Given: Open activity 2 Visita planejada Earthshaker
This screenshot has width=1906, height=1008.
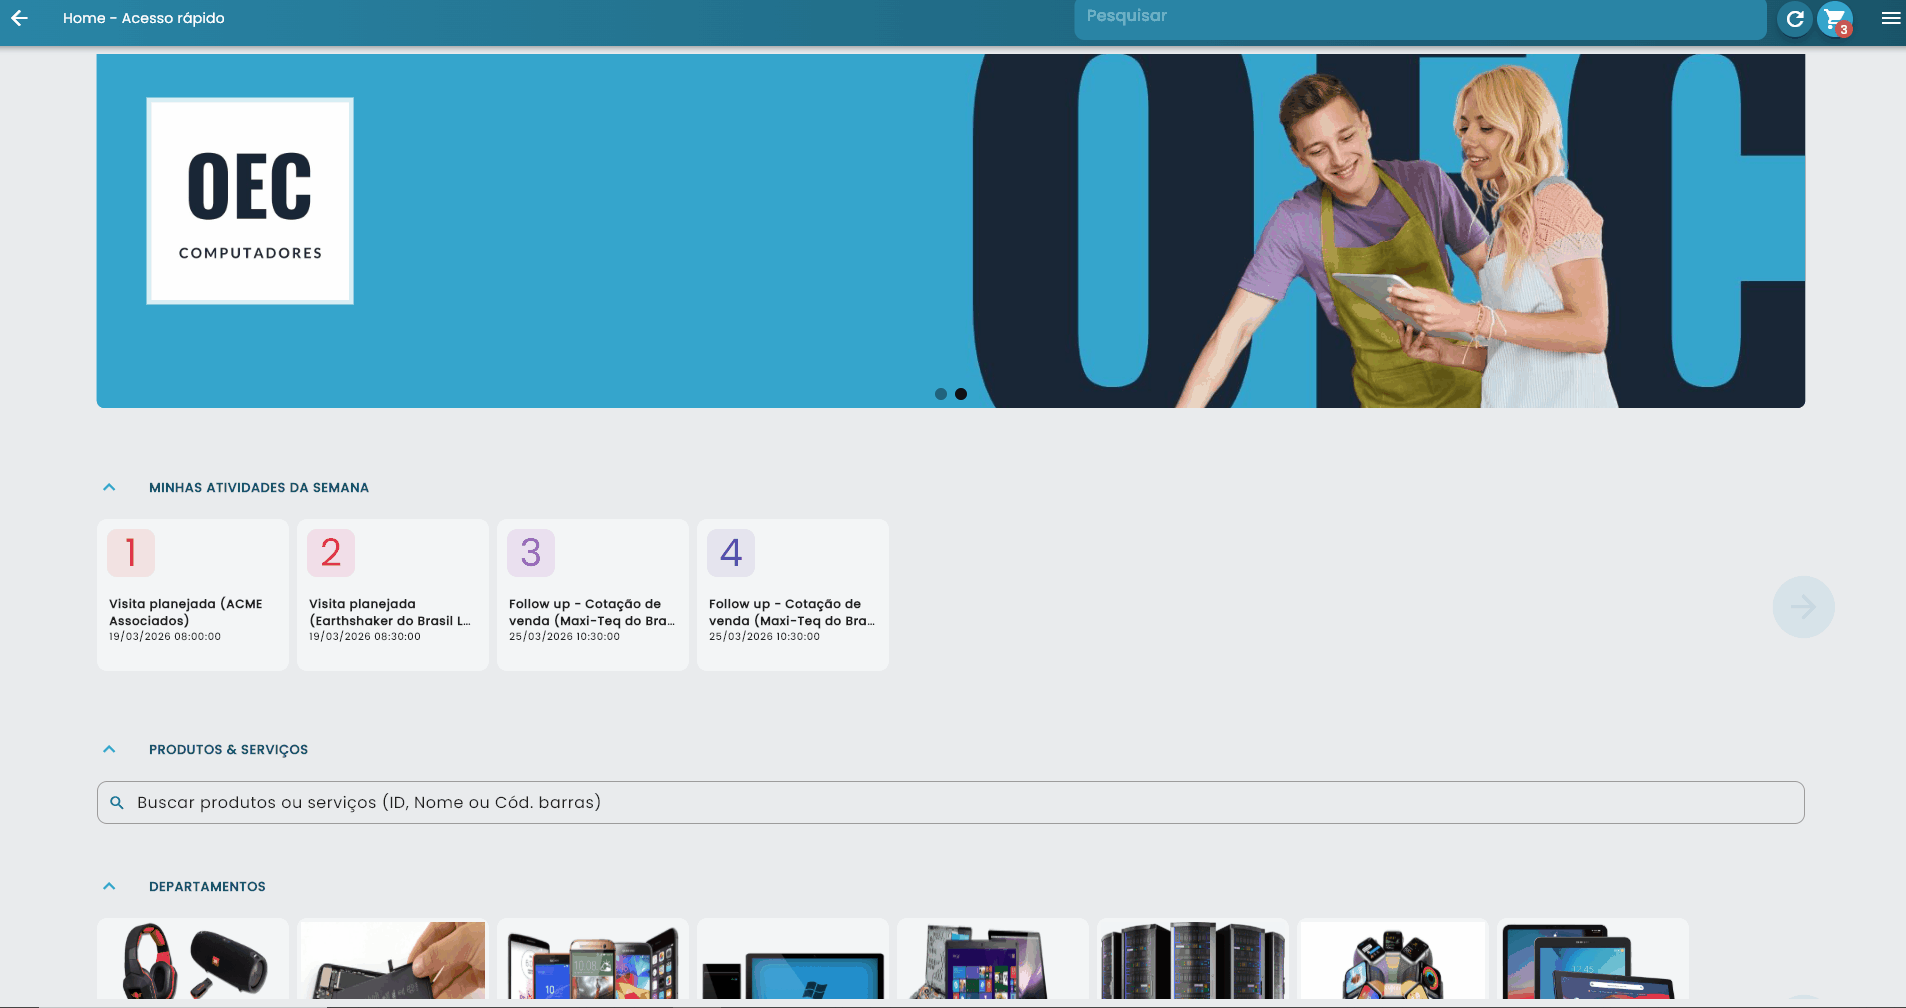Looking at the screenshot, I should tap(393, 595).
